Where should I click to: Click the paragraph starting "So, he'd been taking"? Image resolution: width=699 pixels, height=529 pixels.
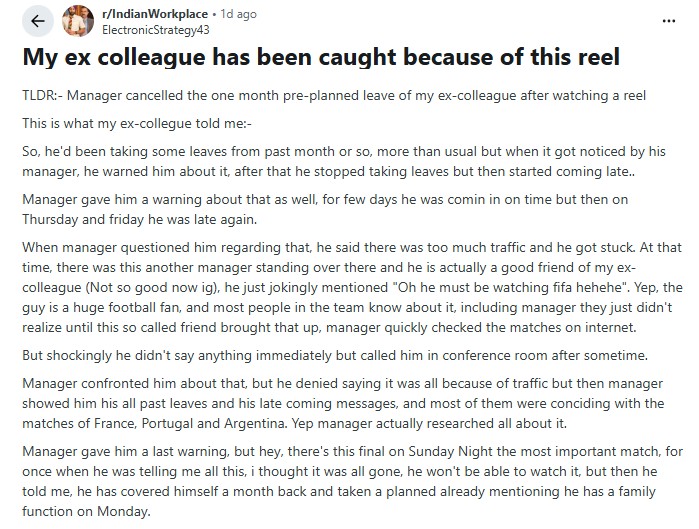[344, 161]
